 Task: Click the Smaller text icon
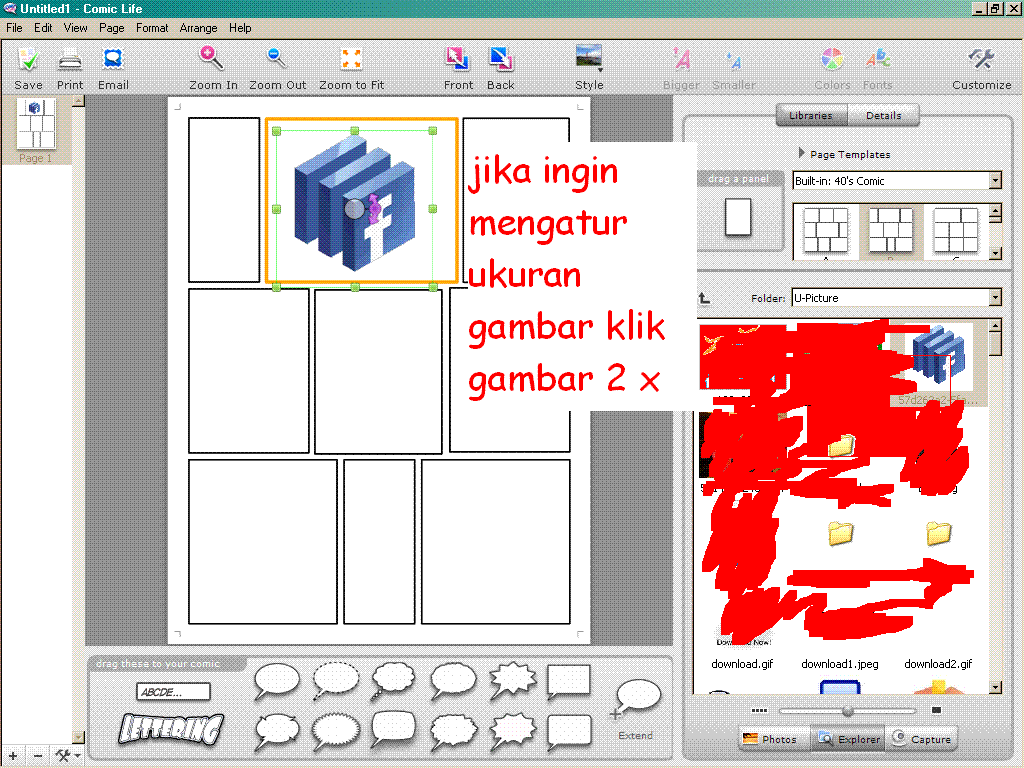click(734, 61)
